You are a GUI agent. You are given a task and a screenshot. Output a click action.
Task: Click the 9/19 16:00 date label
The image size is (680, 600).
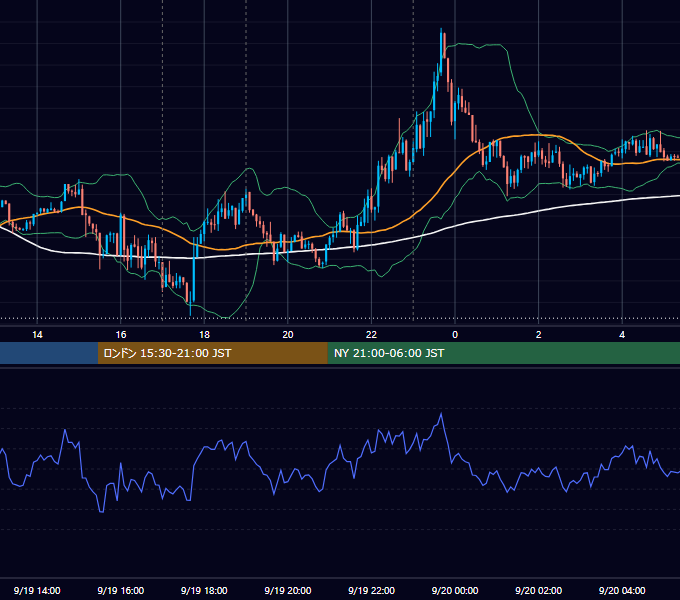121,590
